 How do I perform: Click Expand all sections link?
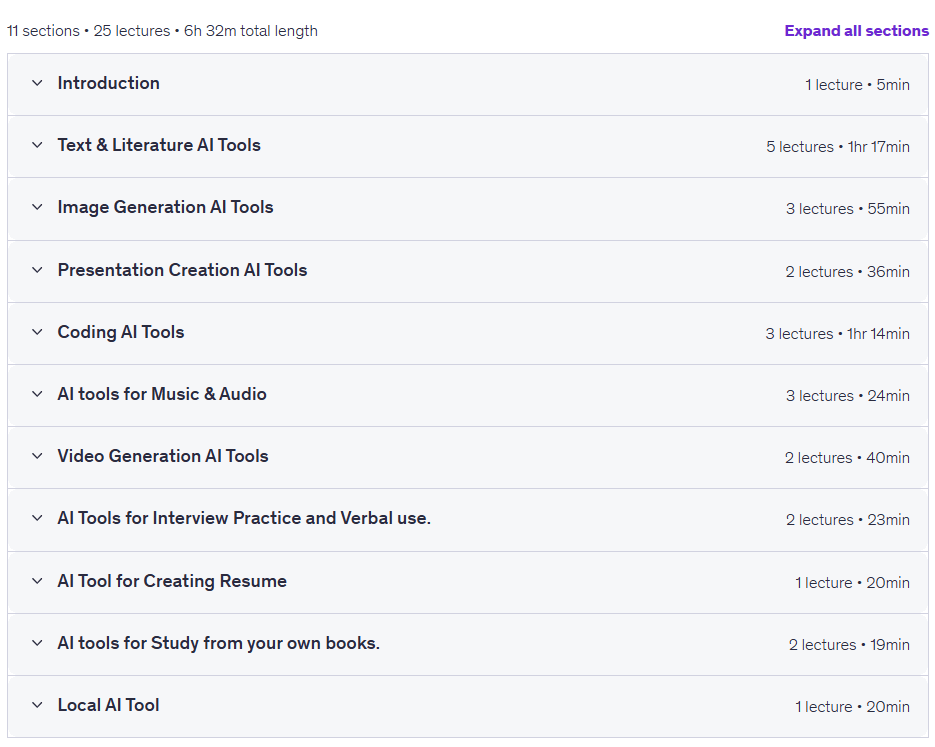pyautogui.click(x=856, y=31)
